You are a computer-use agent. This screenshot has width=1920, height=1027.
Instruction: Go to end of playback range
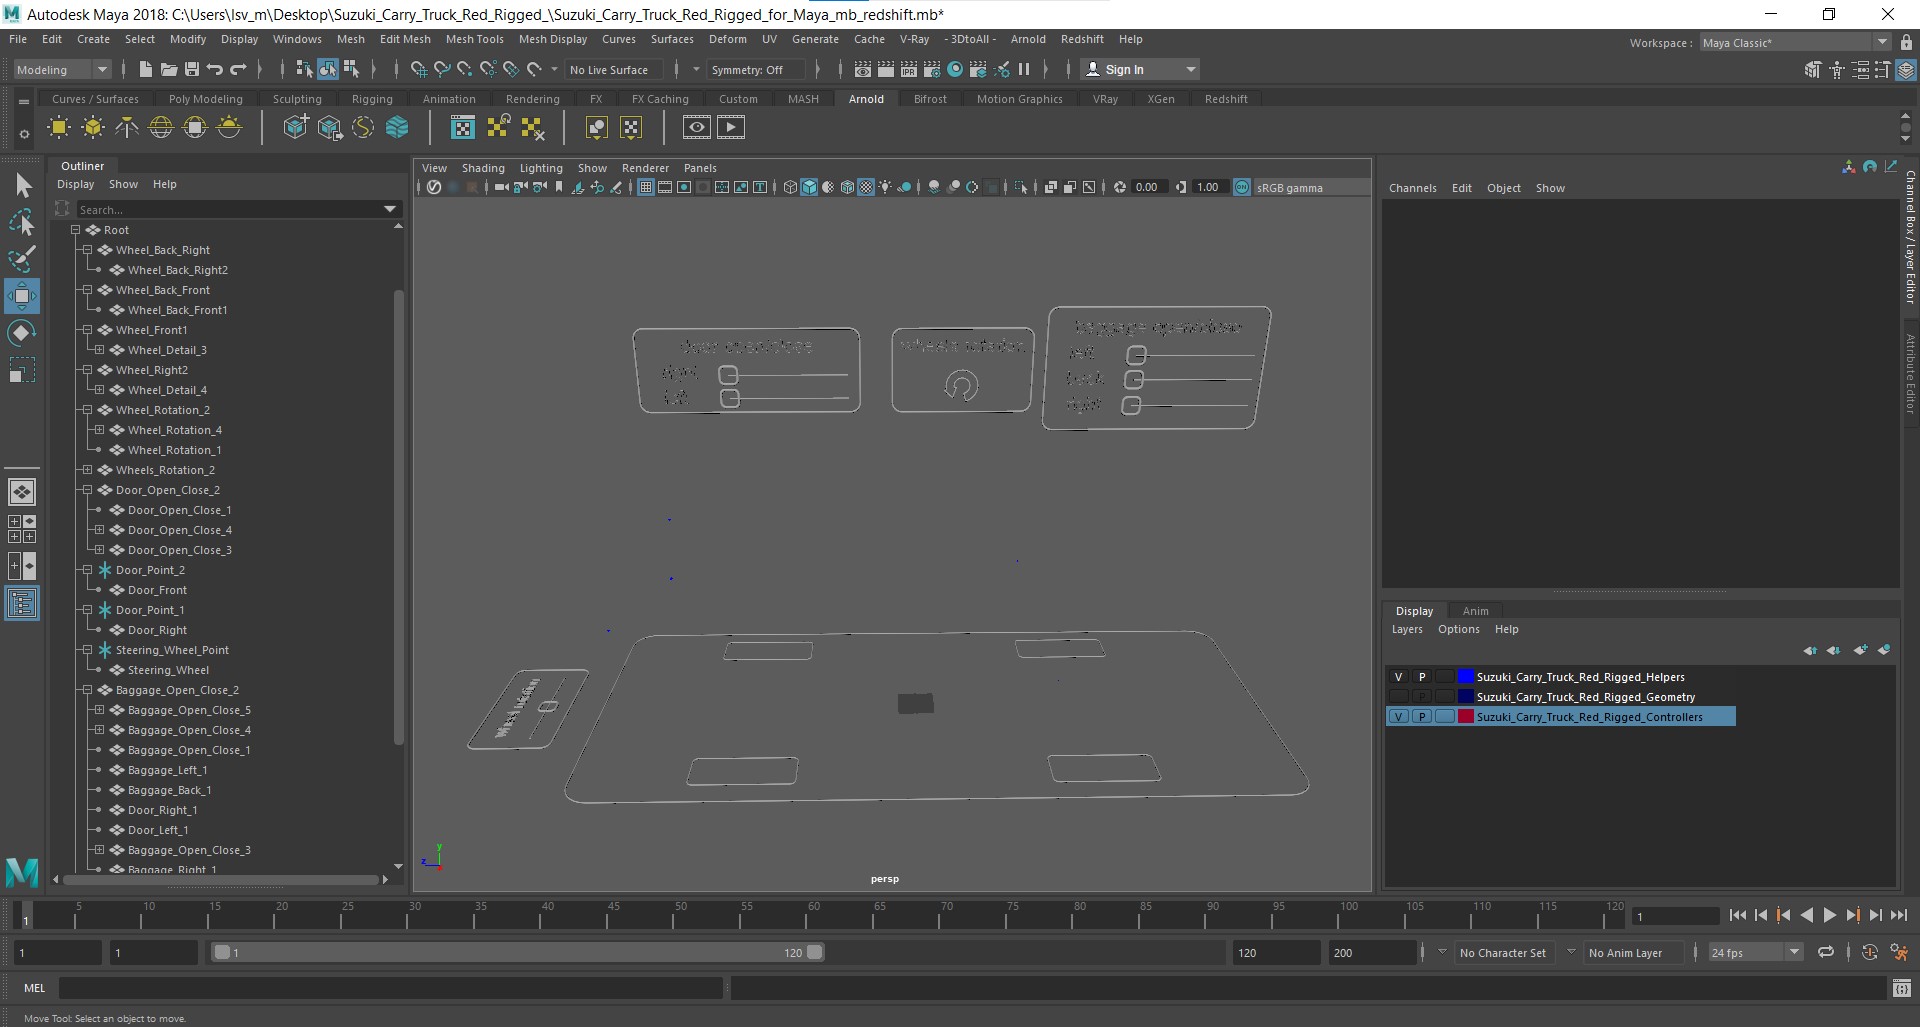[x=1899, y=915]
